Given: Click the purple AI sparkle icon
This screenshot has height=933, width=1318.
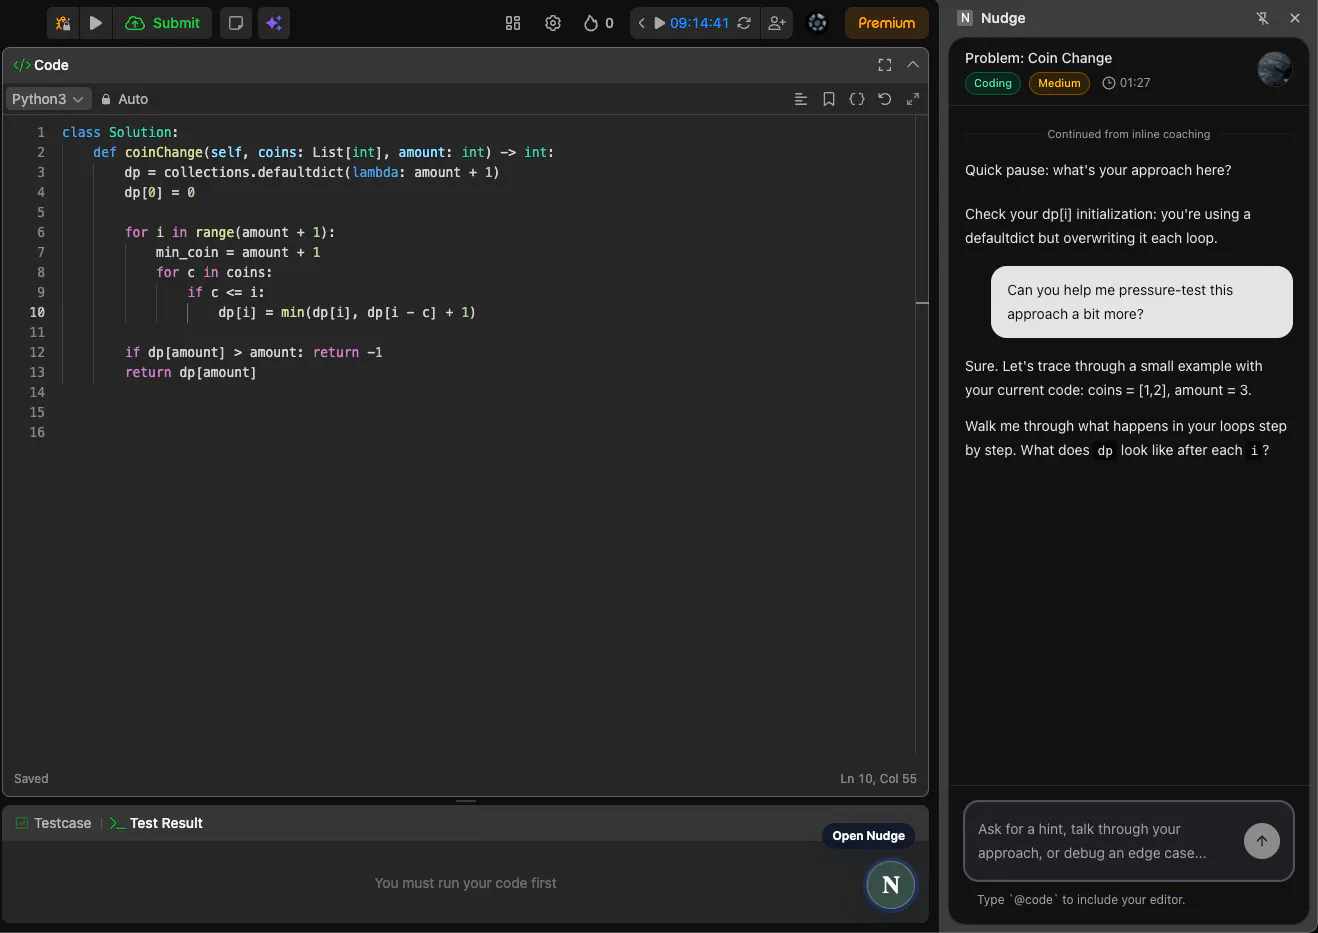Looking at the screenshot, I should 273,23.
